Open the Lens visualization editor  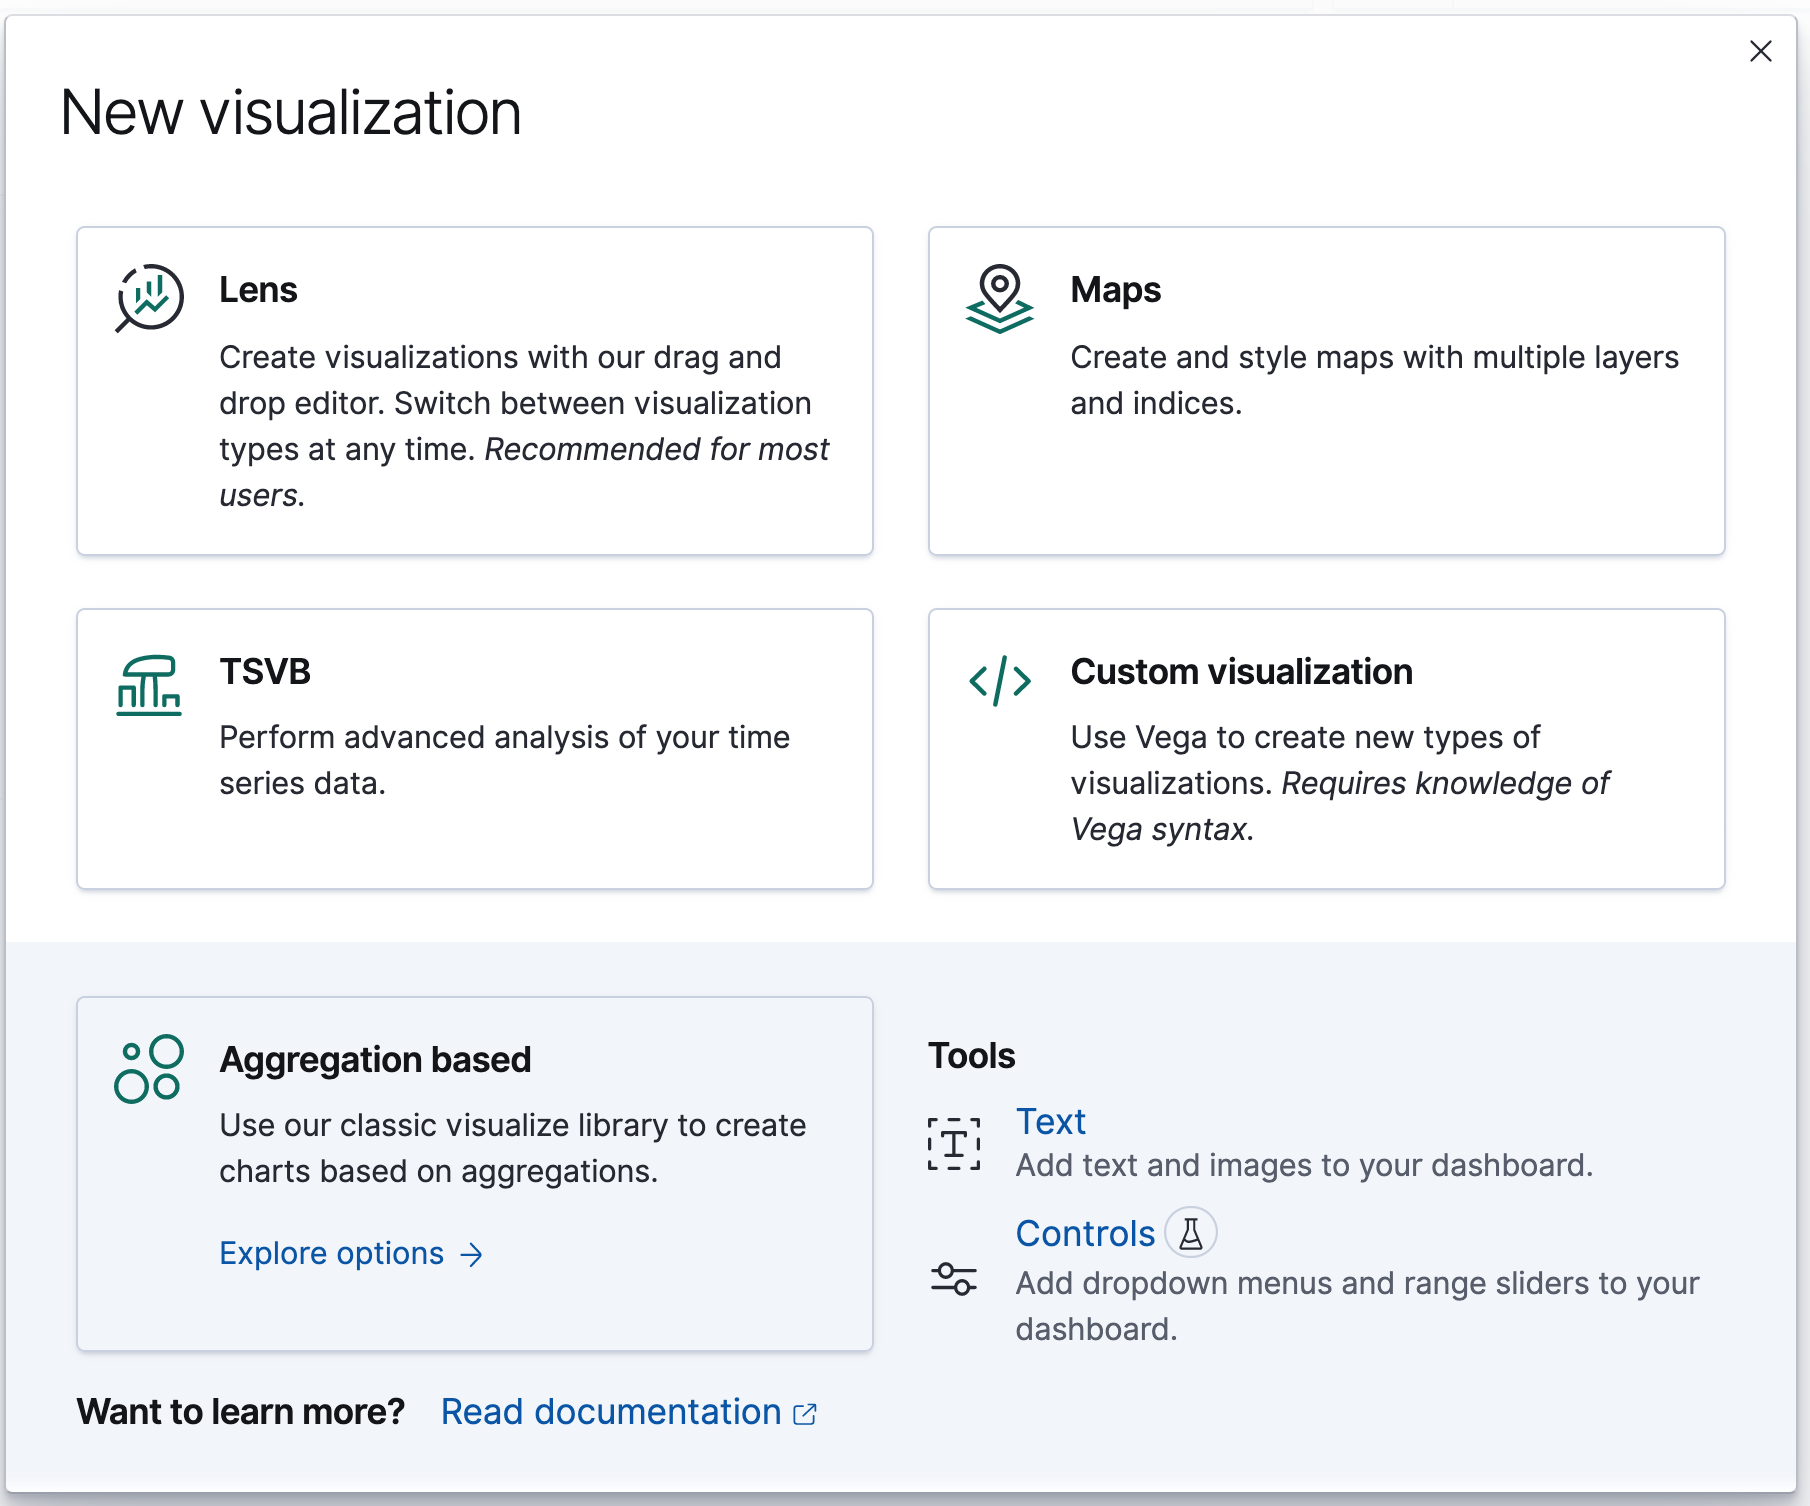474,390
